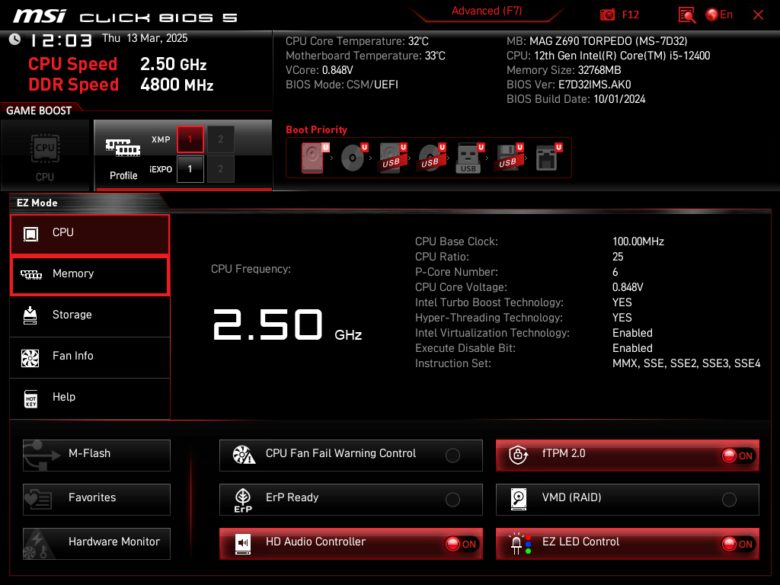Select the USB hard disk boot device icon
This screenshot has height=585, width=780.
click(x=392, y=157)
